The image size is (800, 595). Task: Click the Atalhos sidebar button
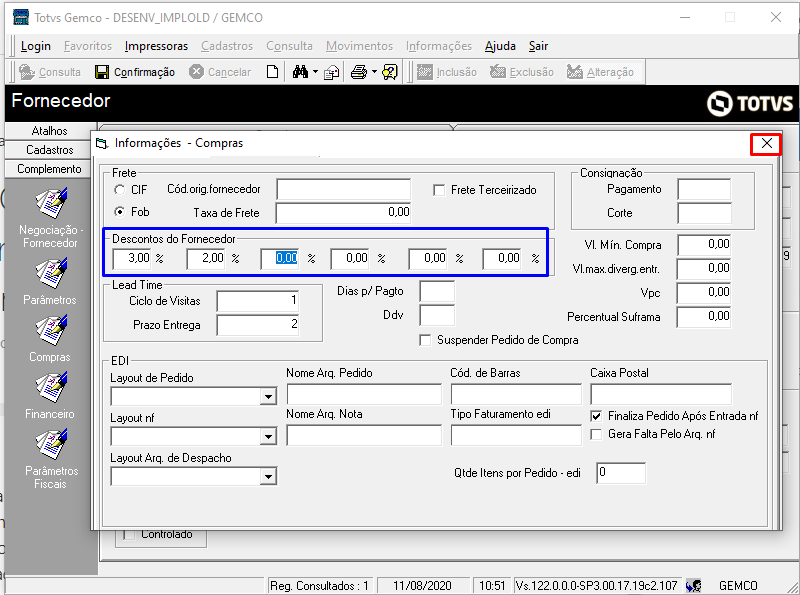[49, 131]
